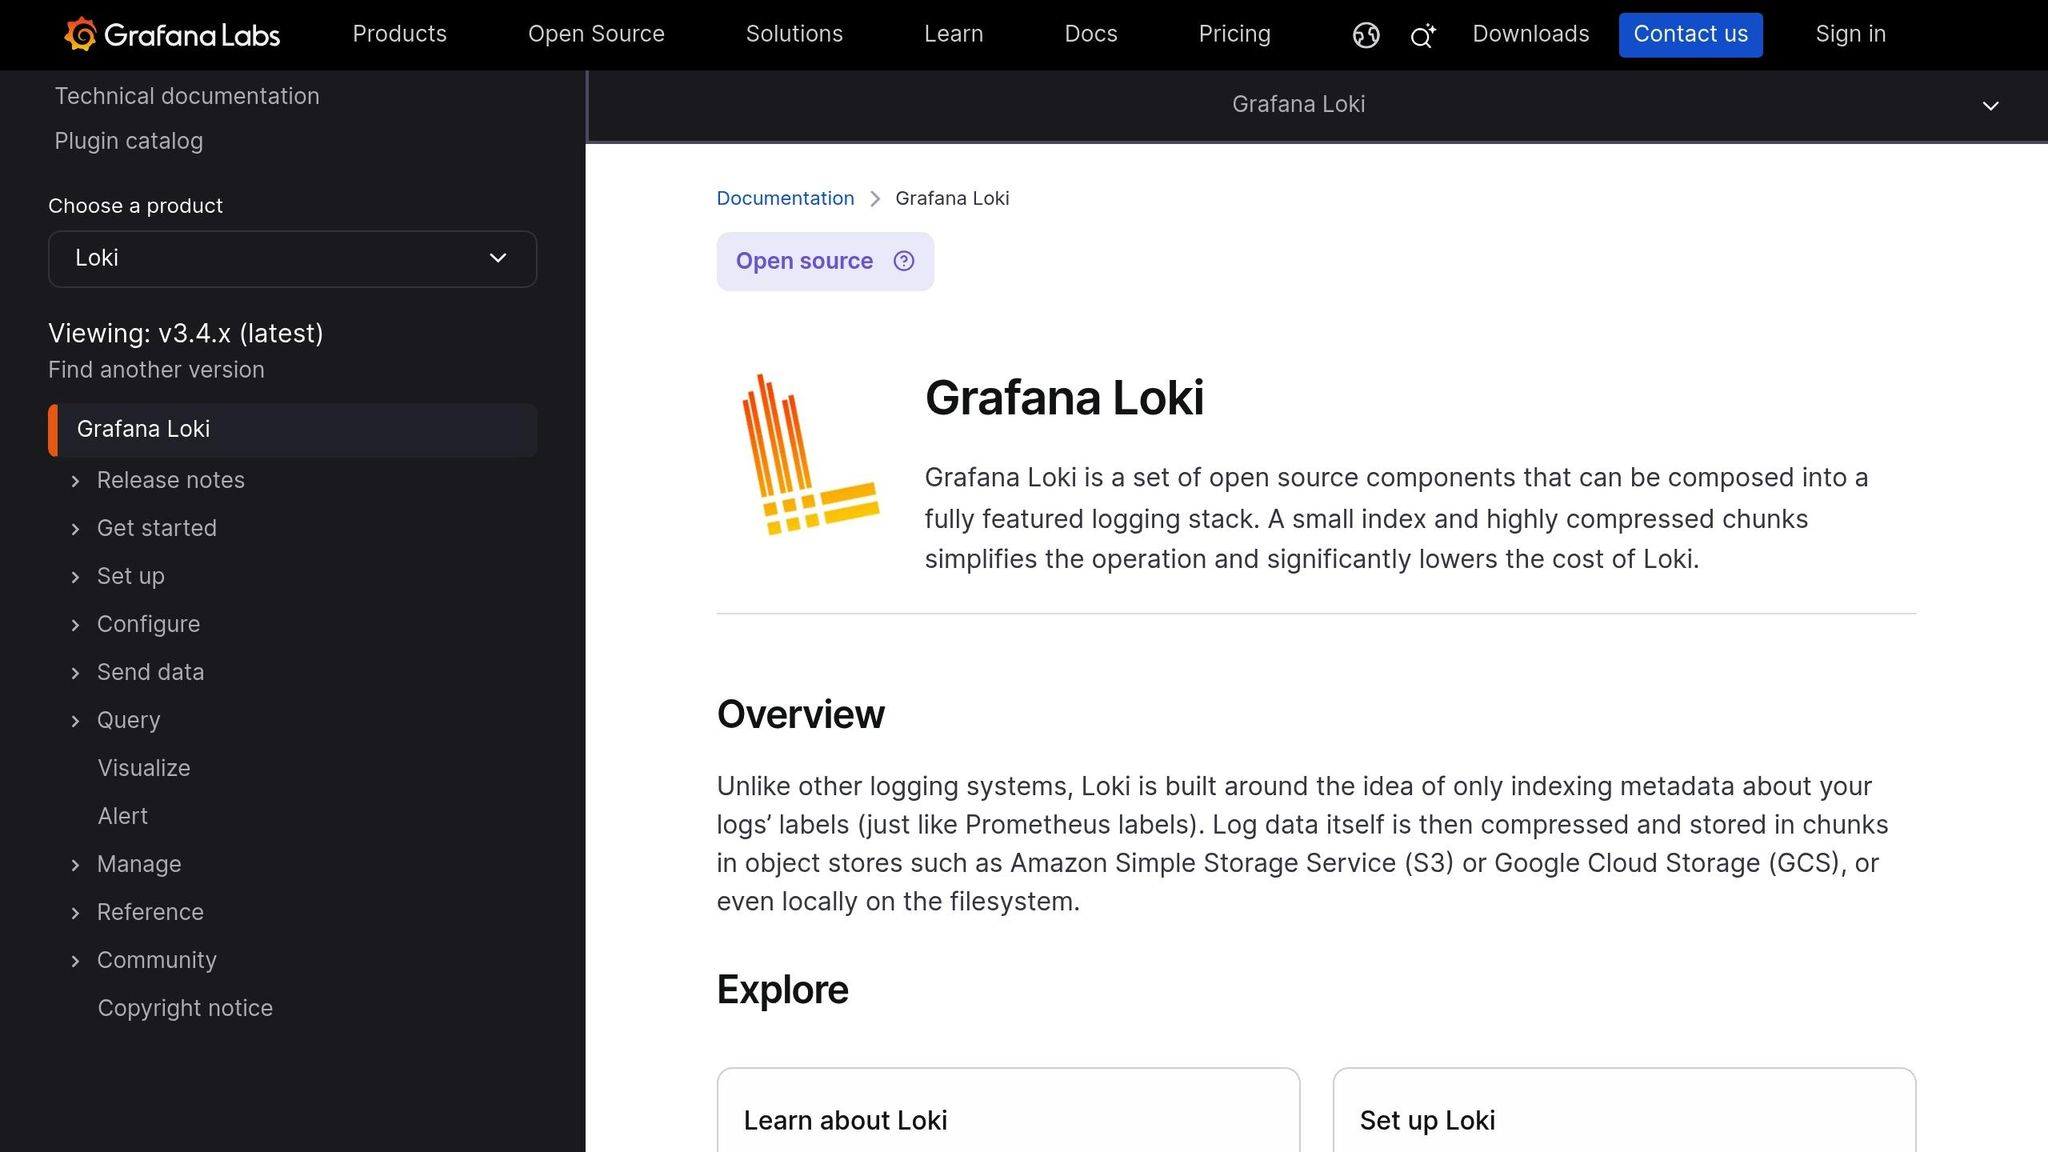Click the Grafana Labs logo
The height and width of the screenshot is (1152, 2048).
(172, 34)
